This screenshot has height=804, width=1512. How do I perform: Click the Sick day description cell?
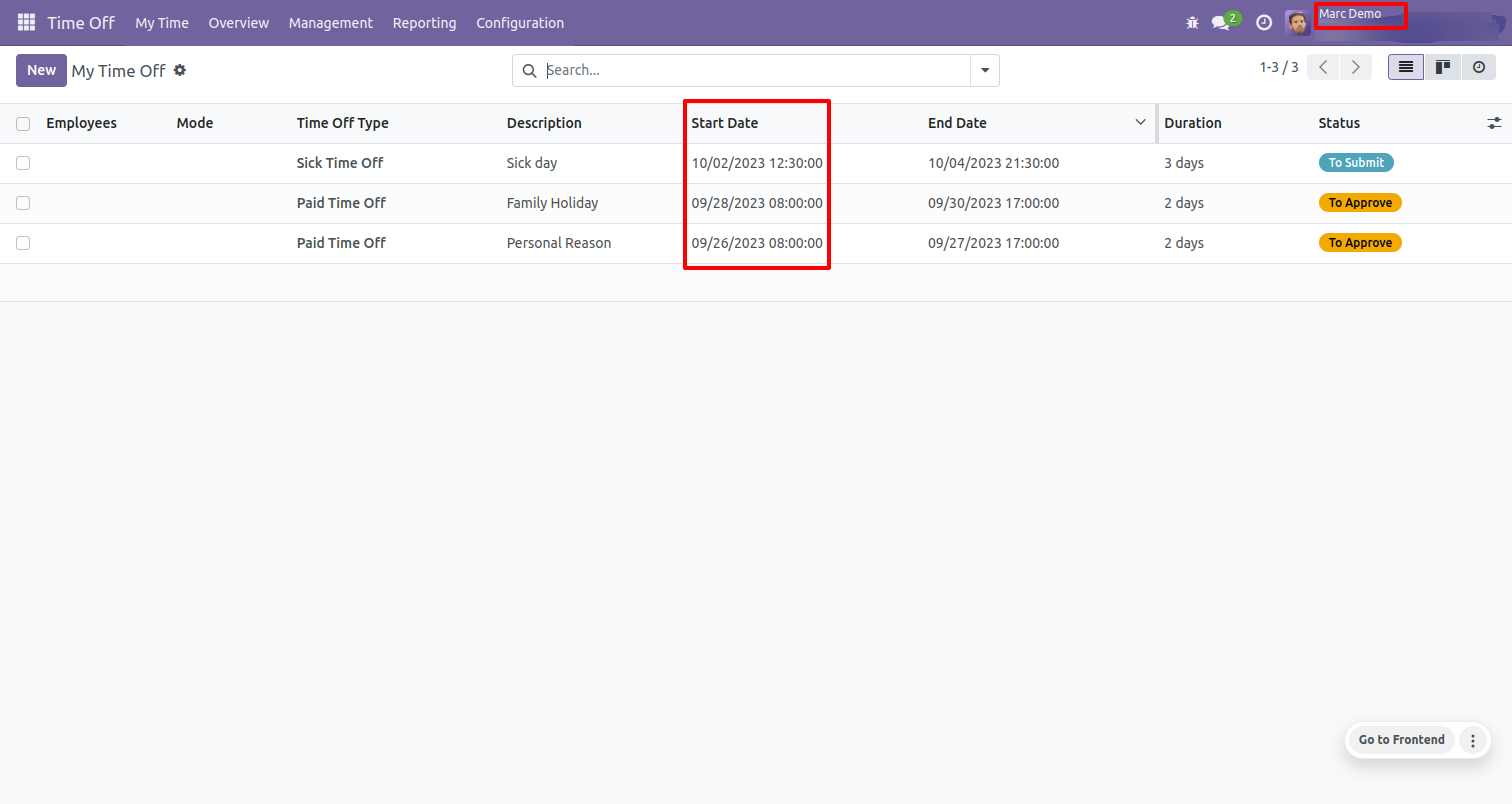(532, 163)
